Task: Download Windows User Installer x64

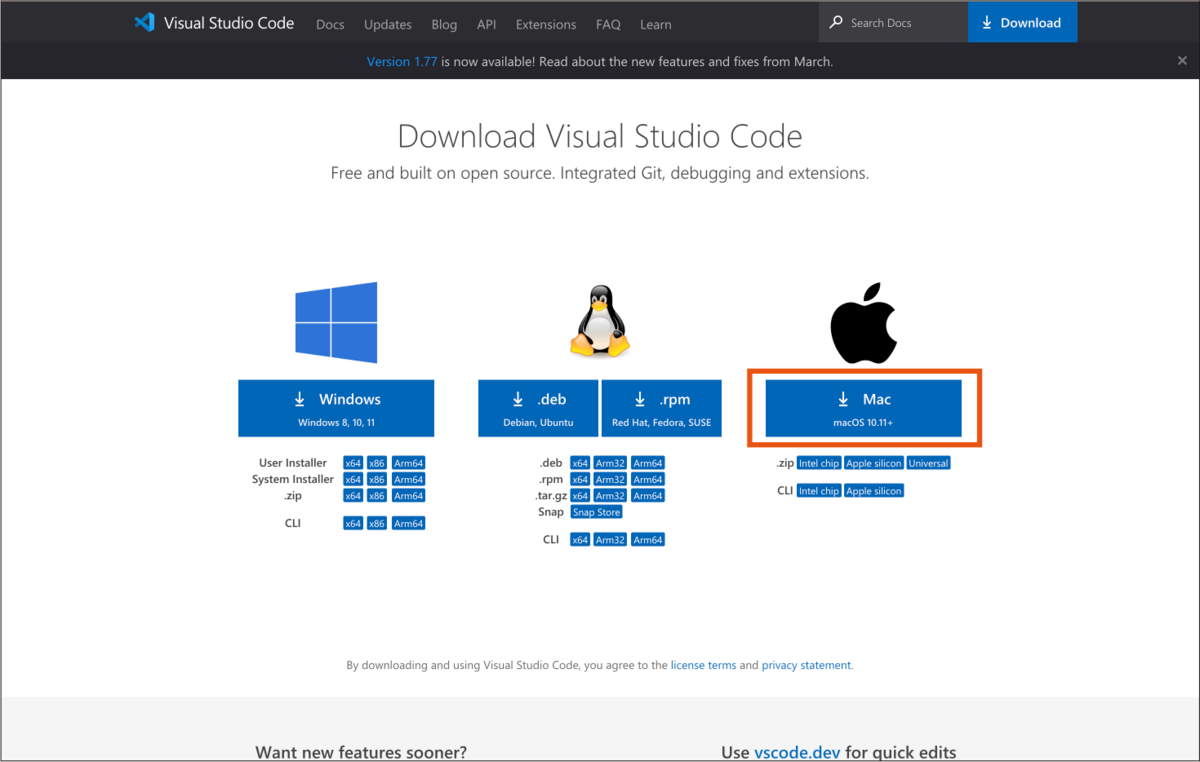Action: tap(353, 464)
